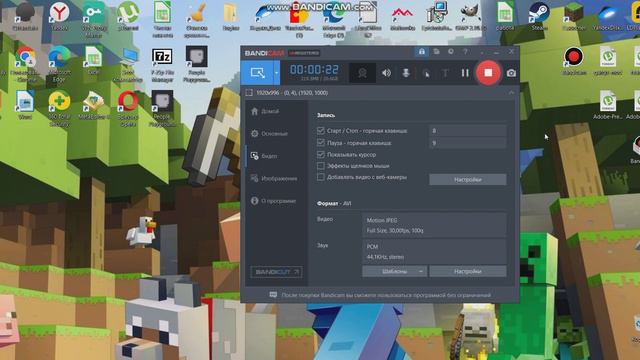The image size is (640, 360).
Task: Collapse the Bandicam panel chevron
Action: [x=511, y=93]
